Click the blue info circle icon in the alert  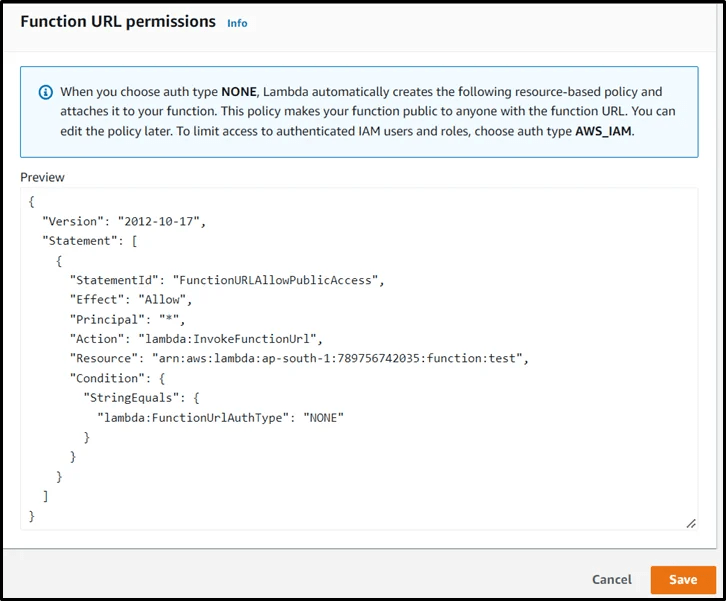tap(45, 92)
